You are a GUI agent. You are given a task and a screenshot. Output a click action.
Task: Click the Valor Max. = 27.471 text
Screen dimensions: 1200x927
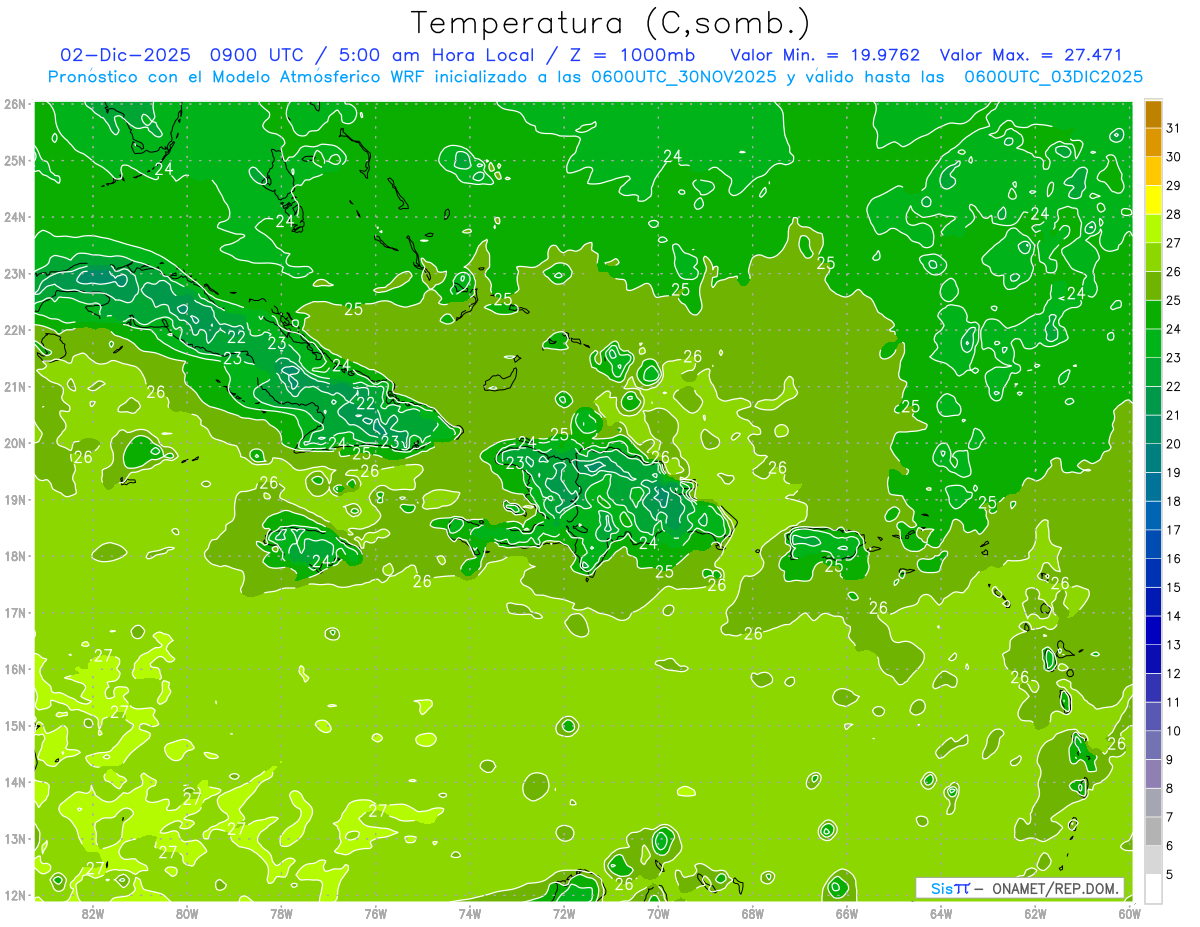point(1031,55)
